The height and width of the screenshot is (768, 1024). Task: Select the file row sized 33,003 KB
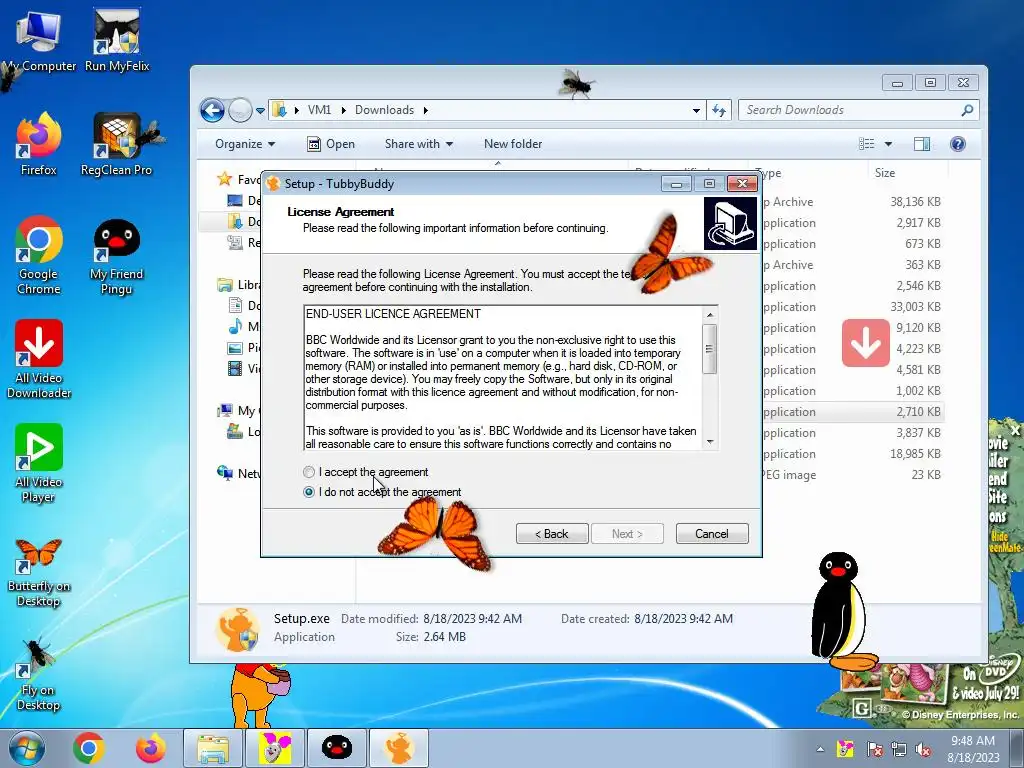853,306
